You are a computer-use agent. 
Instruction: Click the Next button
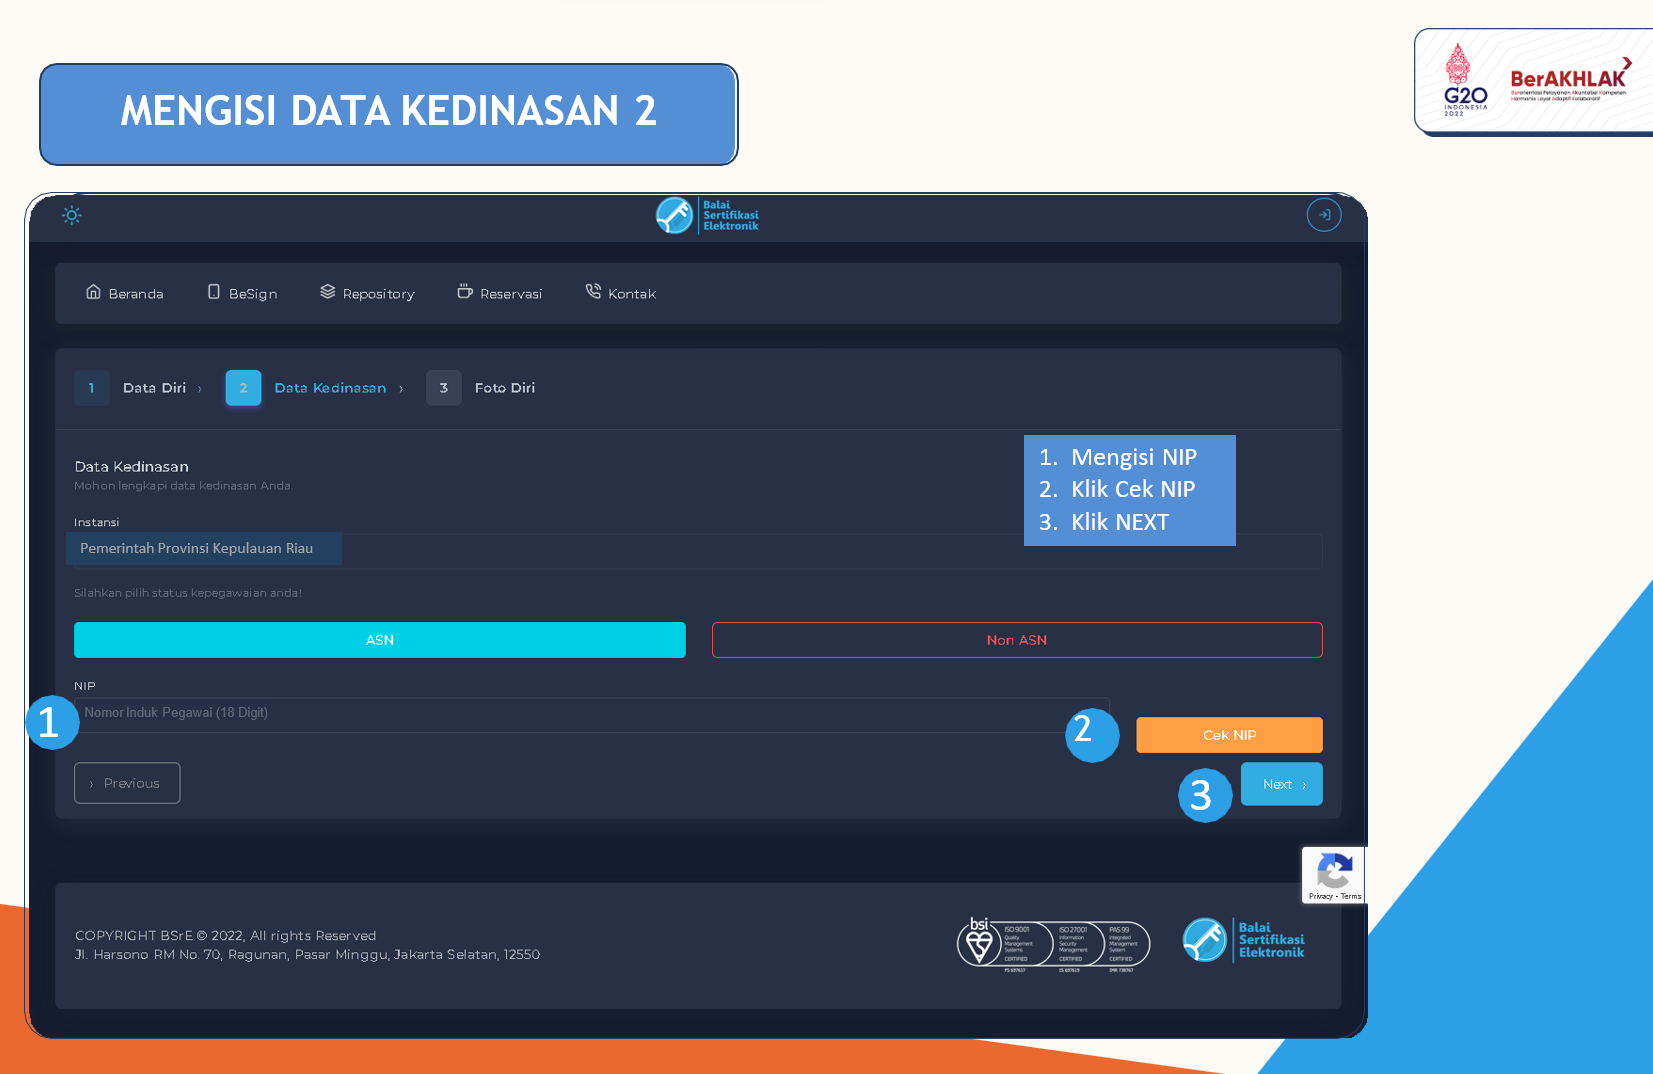[x=1281, y=784]
